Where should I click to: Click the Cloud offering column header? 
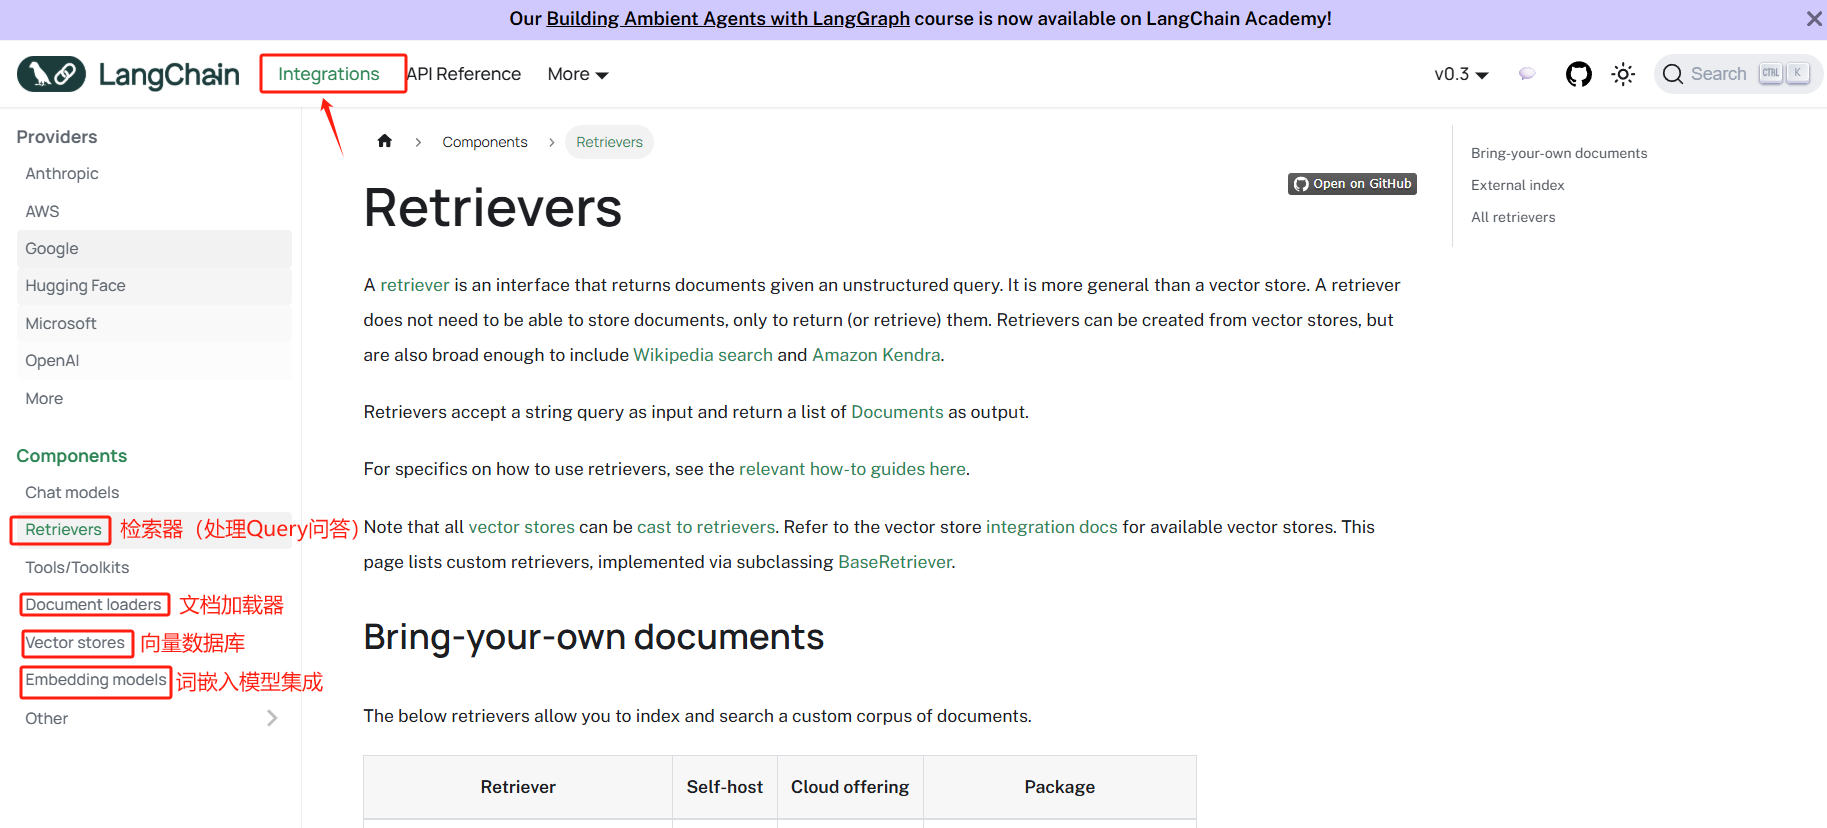(x=850, y=787)
